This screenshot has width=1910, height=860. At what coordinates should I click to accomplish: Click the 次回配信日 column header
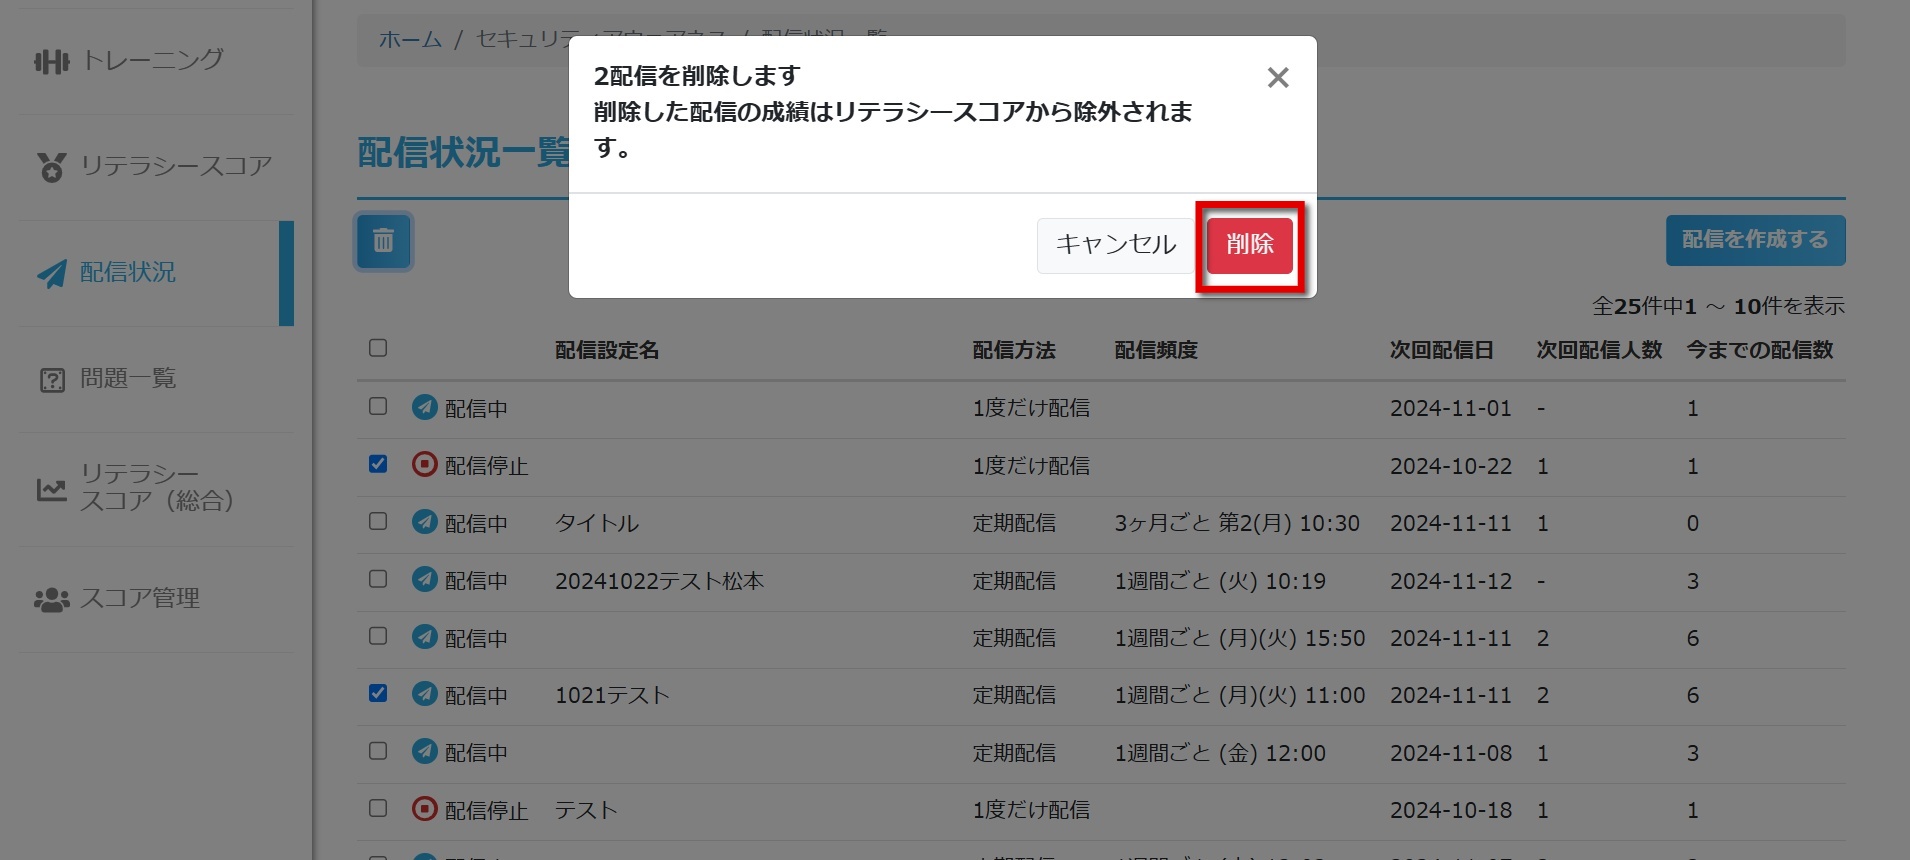click(1442, 350)
